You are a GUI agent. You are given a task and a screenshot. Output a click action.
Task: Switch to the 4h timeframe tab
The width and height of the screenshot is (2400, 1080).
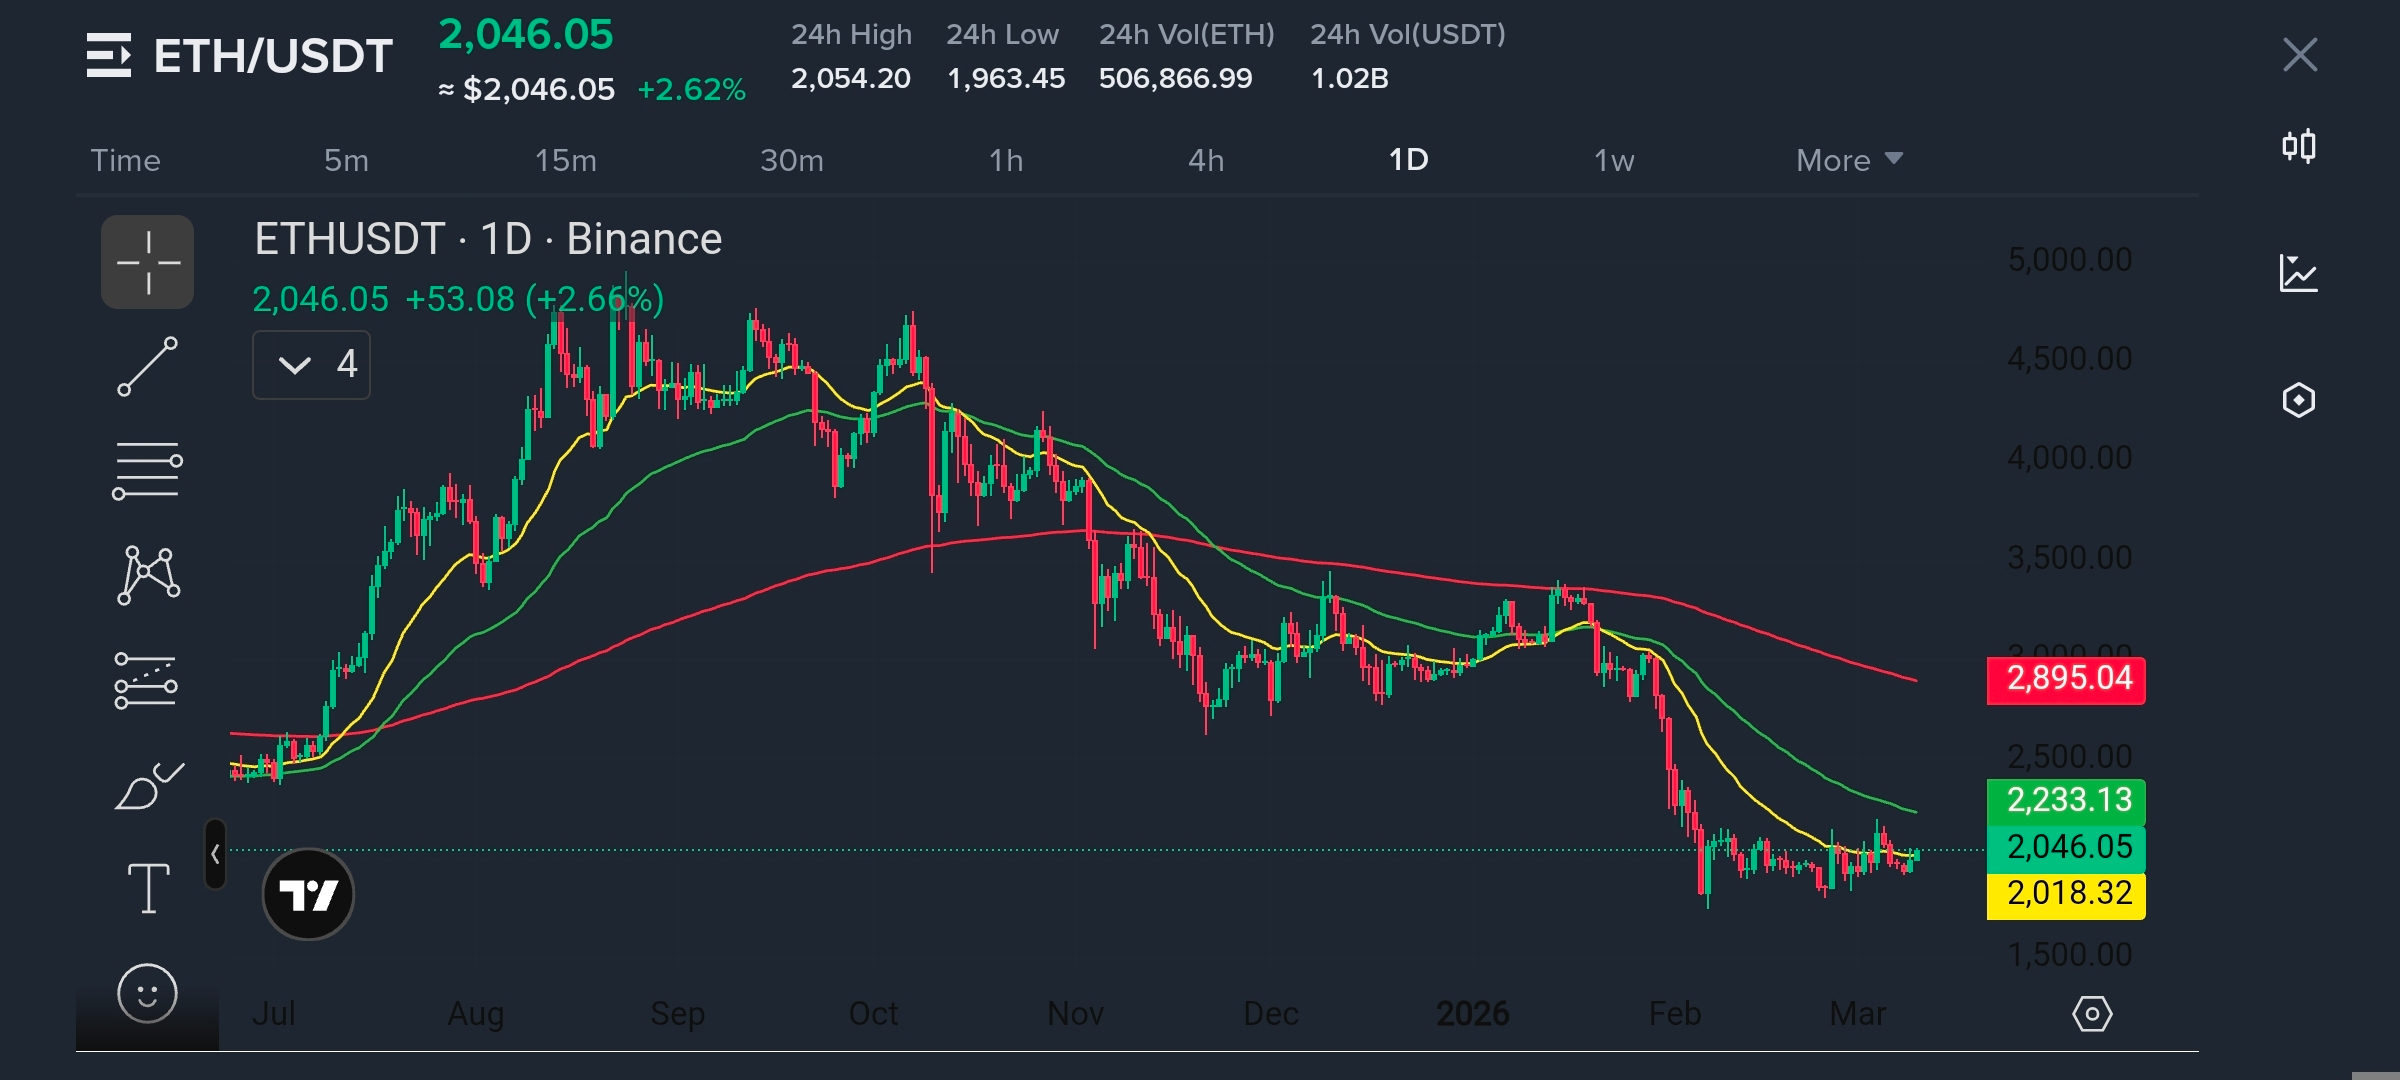[1205, 160]
